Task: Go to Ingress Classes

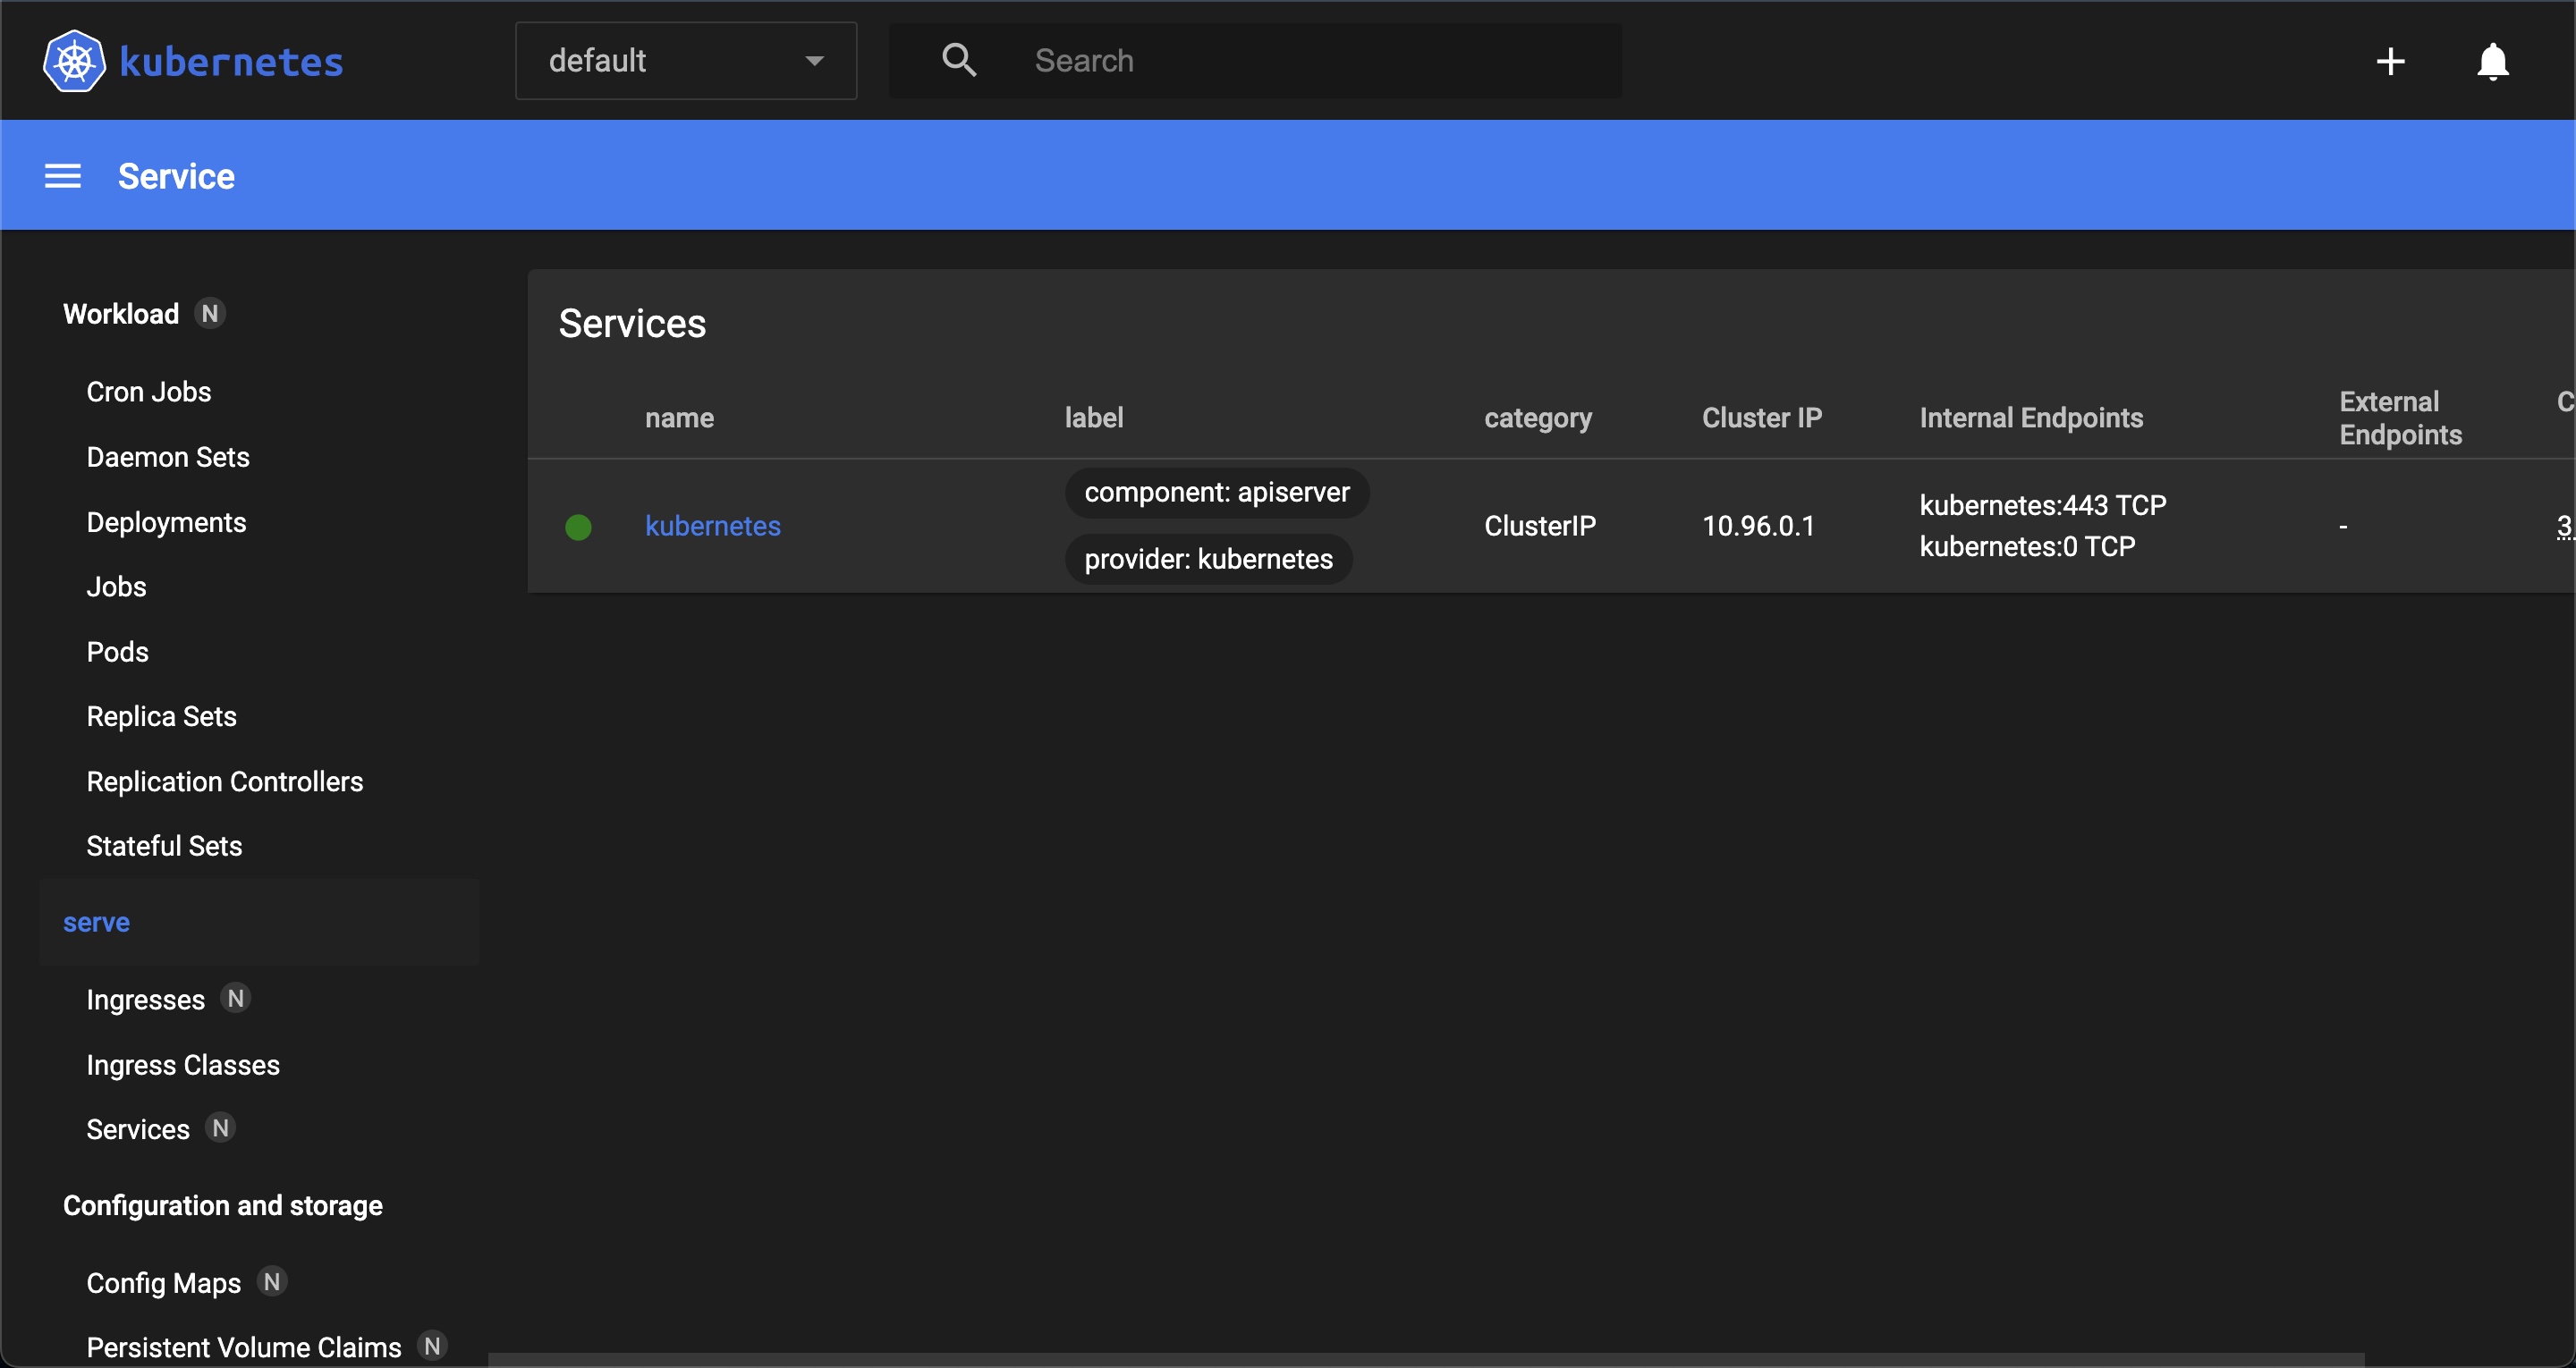Action: [183, 1065]
